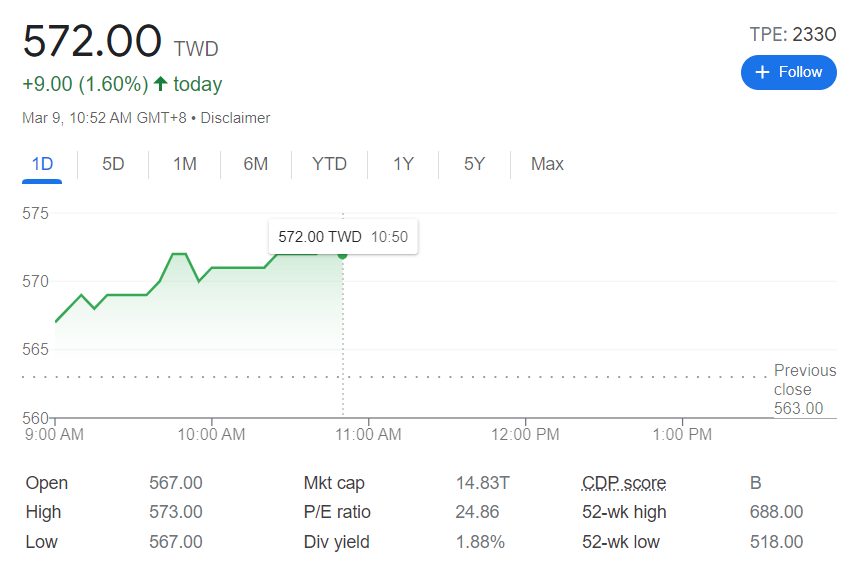Select the Max range tab

pyautogui.click(x=547, y=164)
